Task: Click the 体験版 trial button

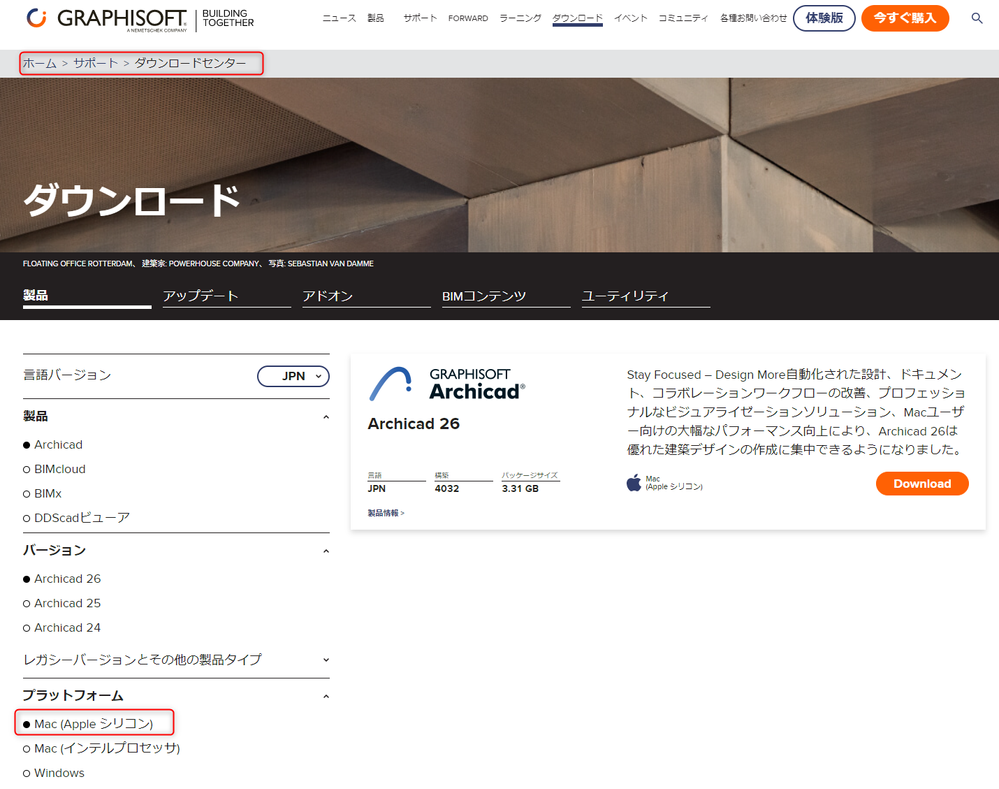Action: 824,18
